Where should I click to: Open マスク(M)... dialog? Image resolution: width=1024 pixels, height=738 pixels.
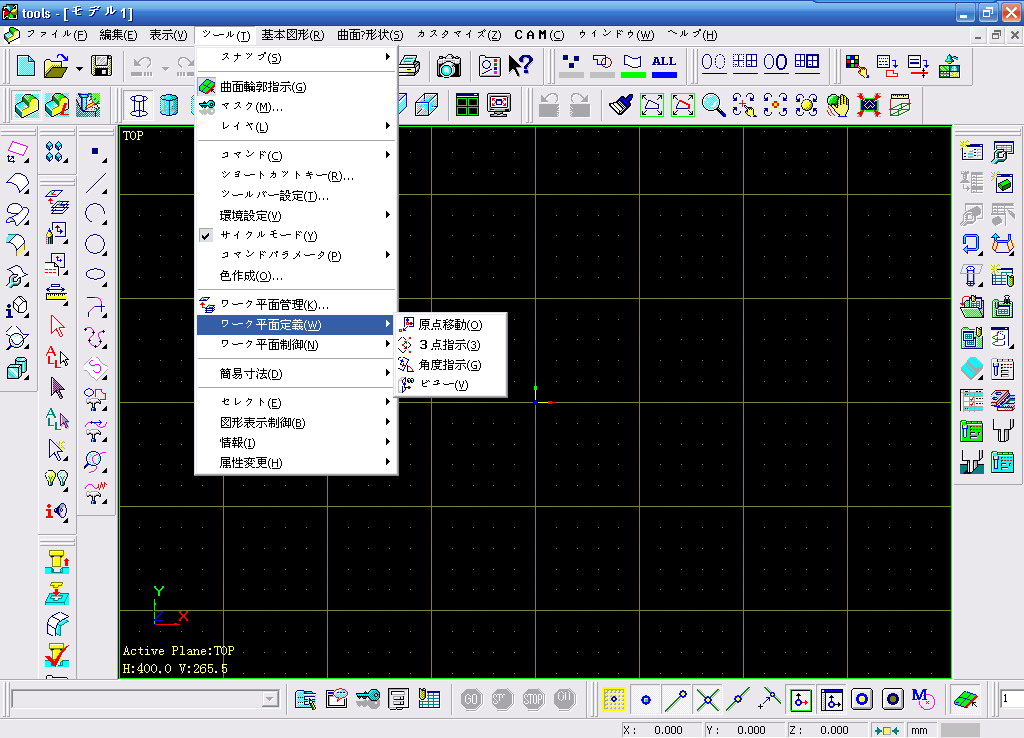296,106
